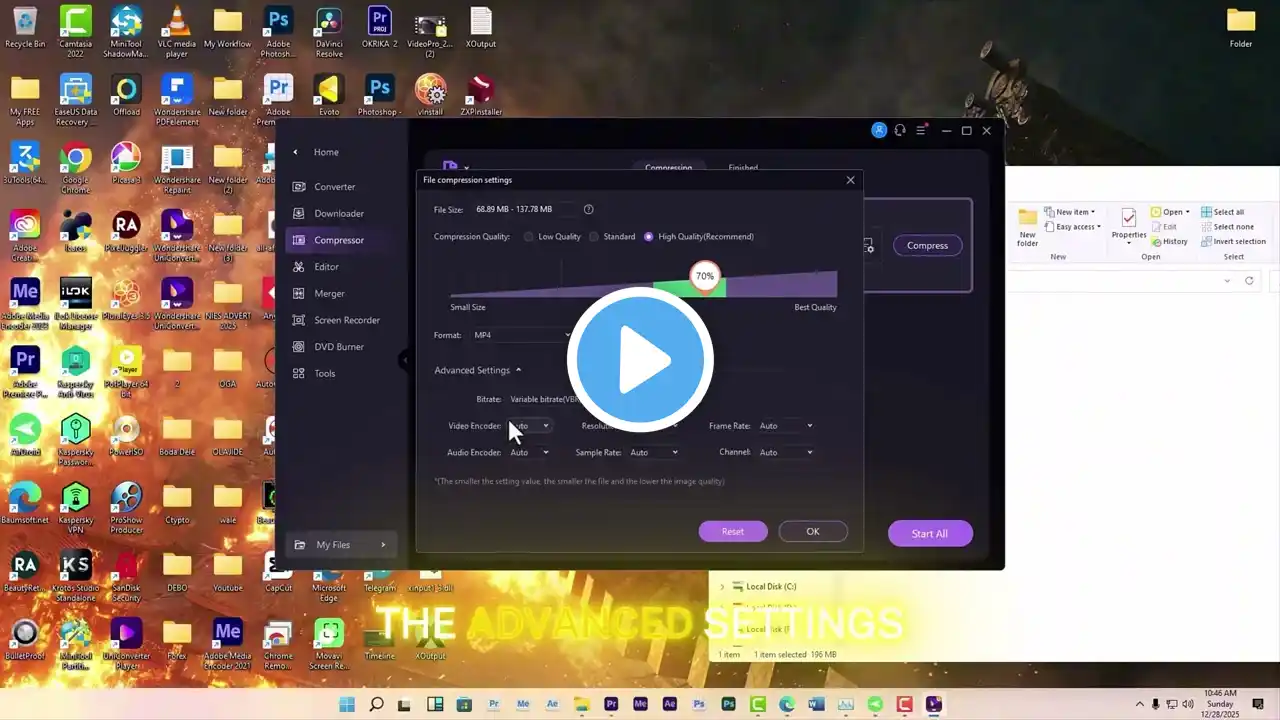Click History in Explorer Open group
The height and width of the screenshot is (720, 1280).
(1169, 242)
